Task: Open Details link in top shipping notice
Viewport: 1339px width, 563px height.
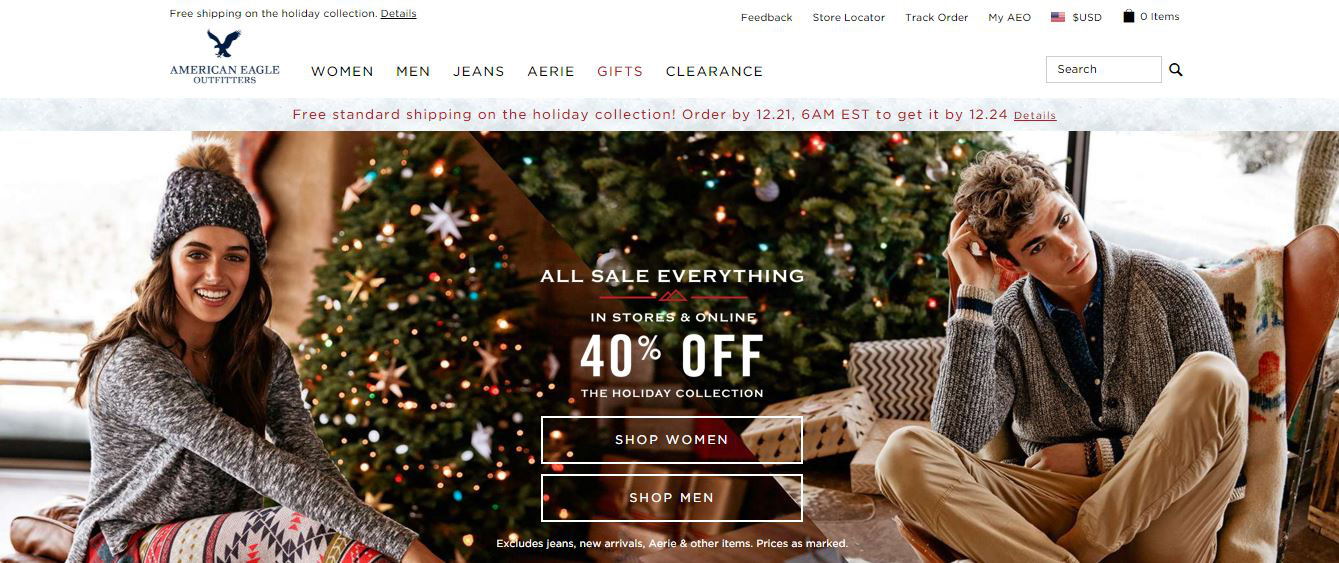Action: pyautogui.click(x=399, y=14)
